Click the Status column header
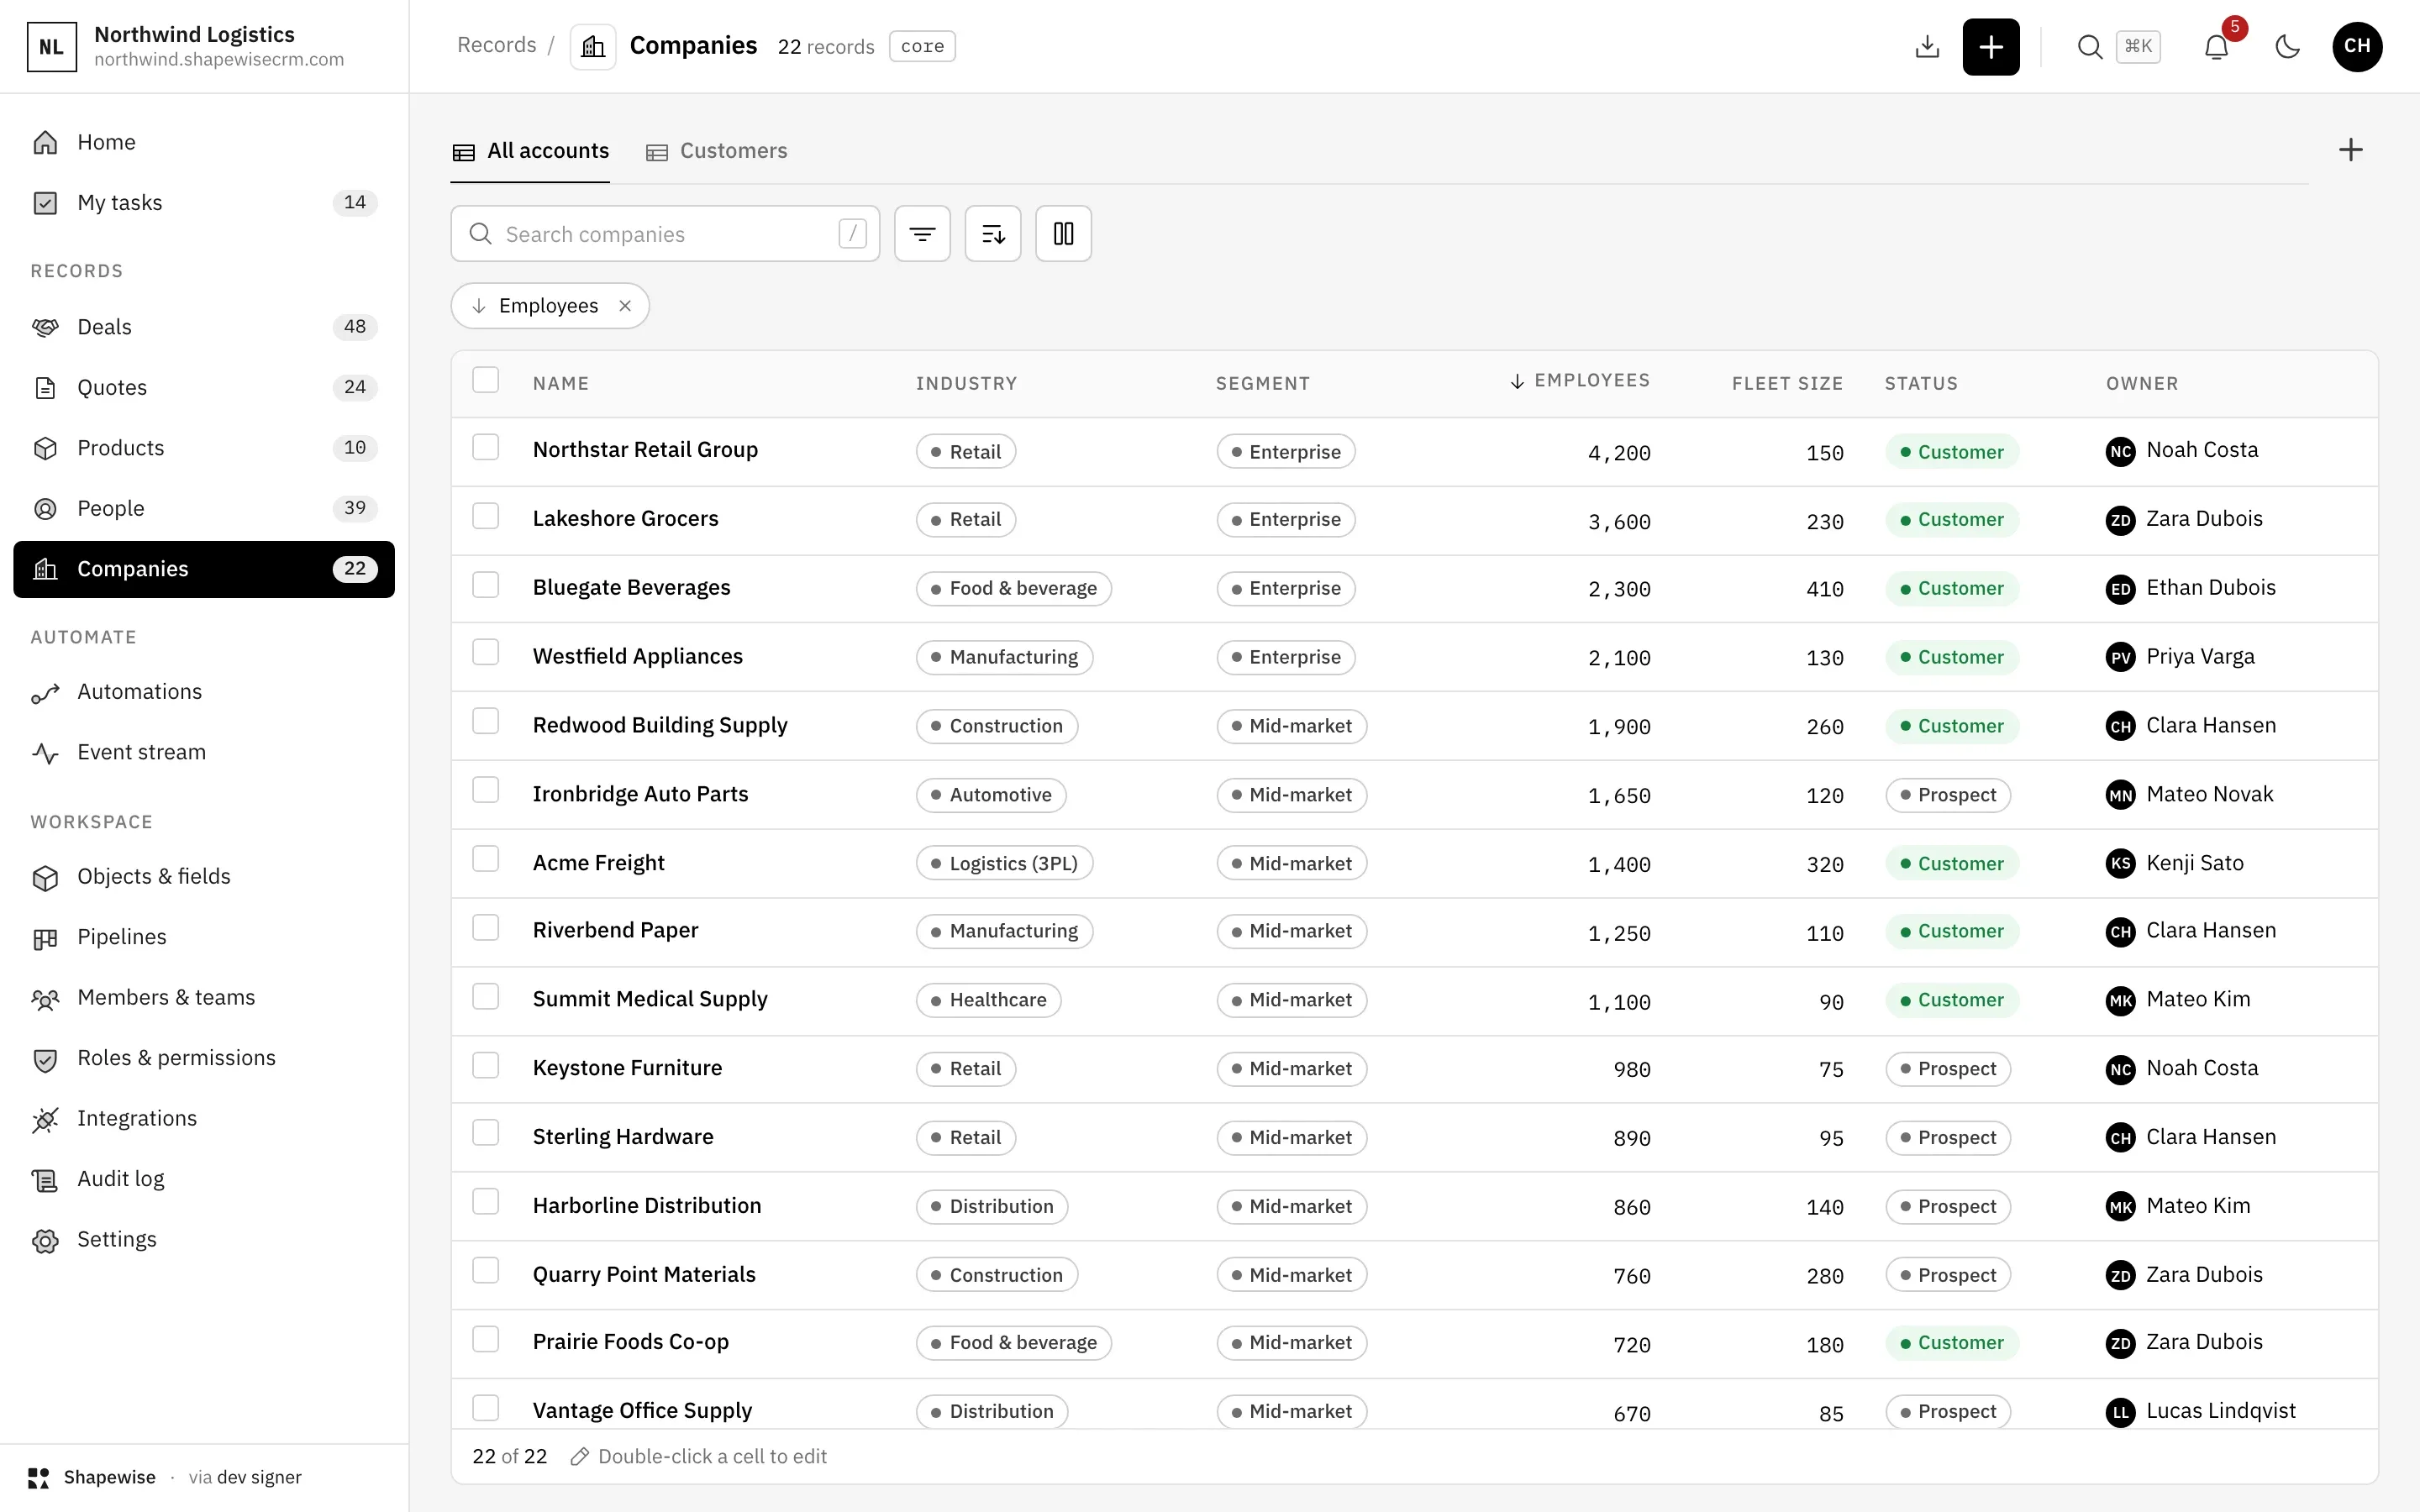Viewport: 2420px width, 1512px height. [1921, 384]
